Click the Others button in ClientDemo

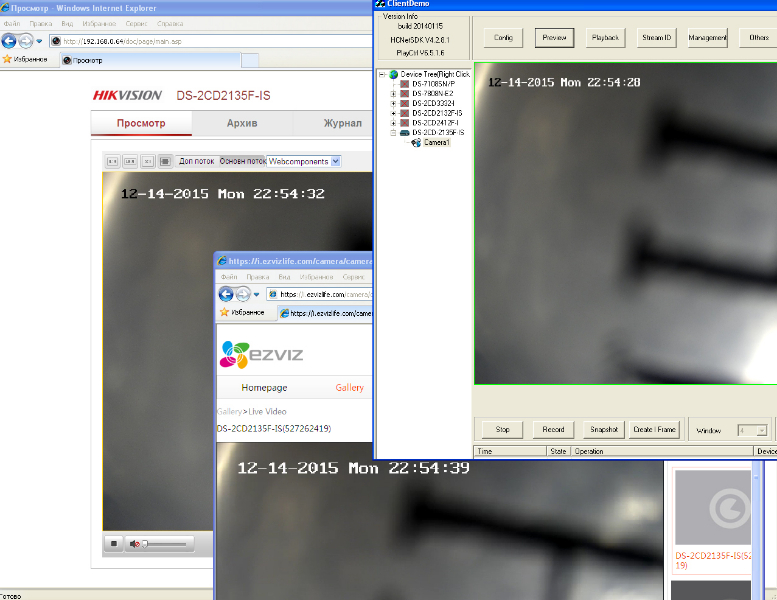click(x=758, y=38)
